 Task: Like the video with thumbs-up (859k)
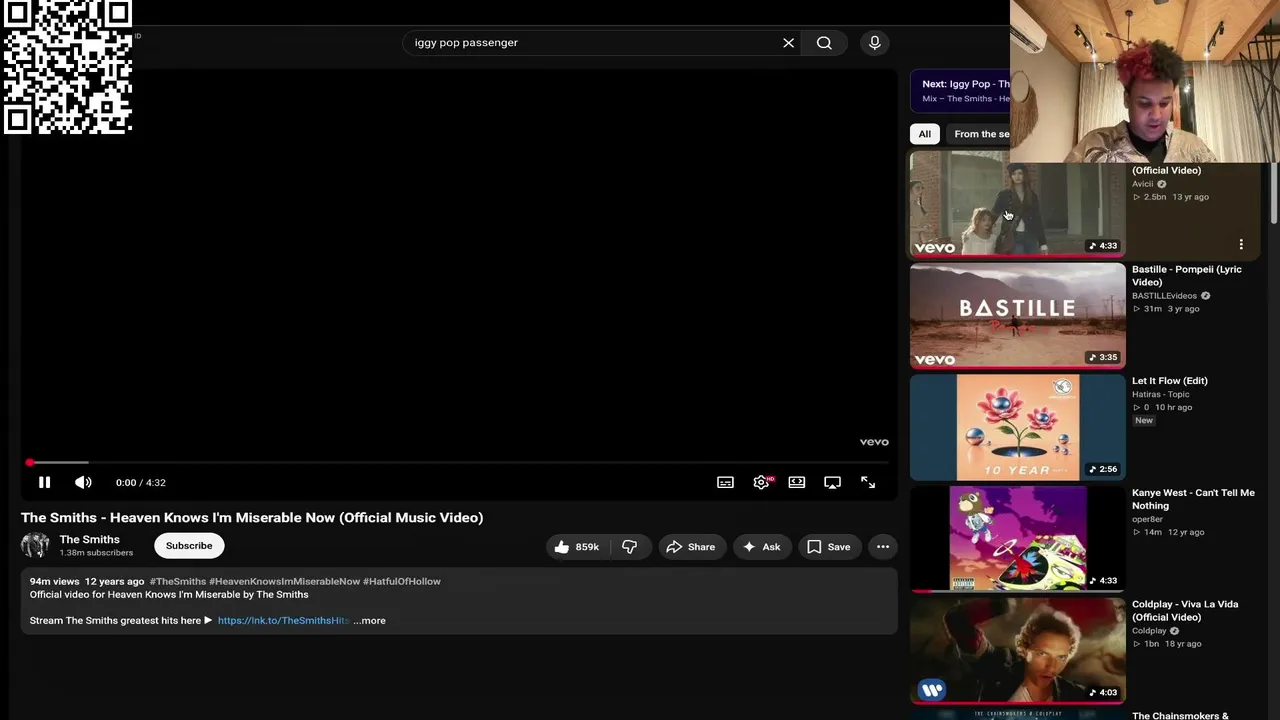[x=577, y=547]
